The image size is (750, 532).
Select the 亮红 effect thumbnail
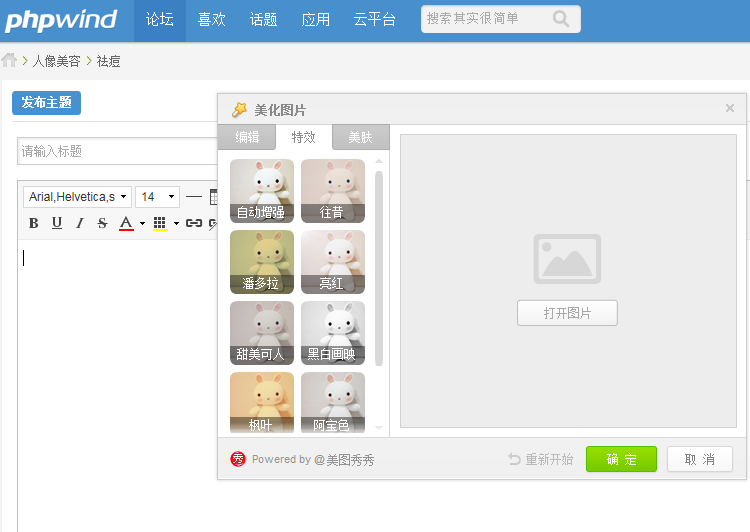333,262
